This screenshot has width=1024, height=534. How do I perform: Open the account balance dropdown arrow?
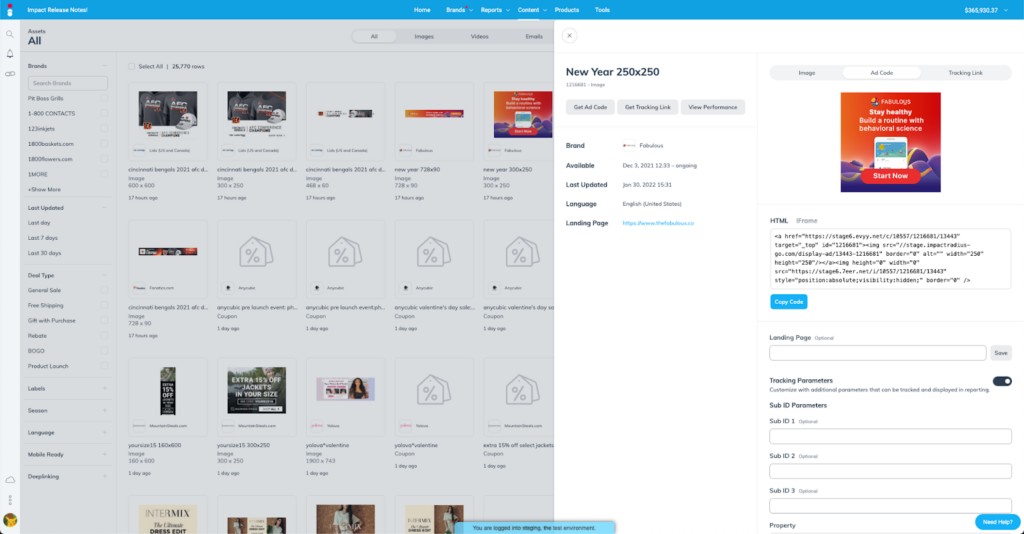click(x=1007, y=10)
